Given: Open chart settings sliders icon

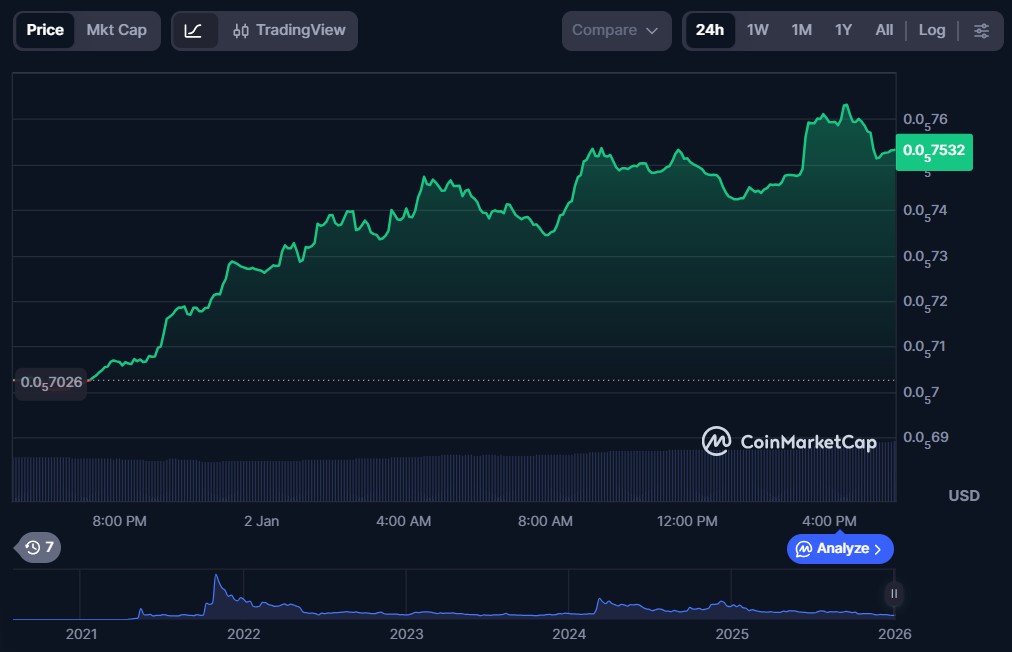Looking at the screenshot, I should tap(981, 30).
